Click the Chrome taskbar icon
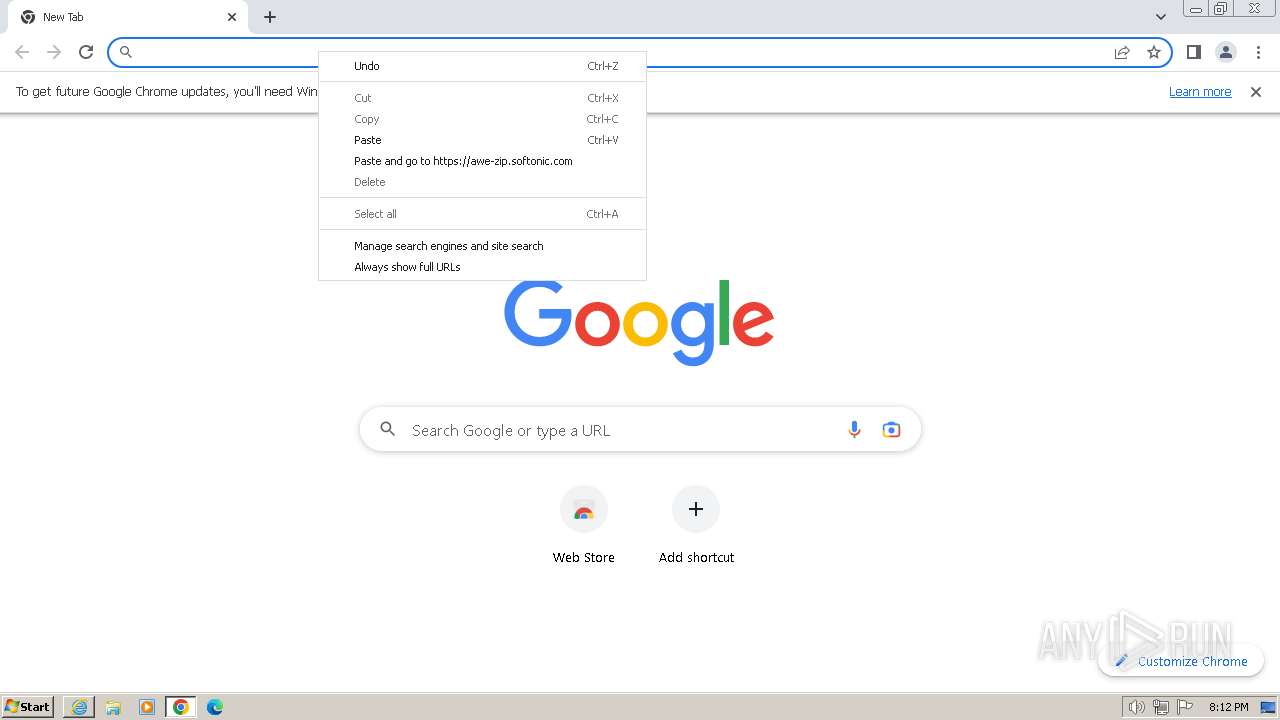Screen dimensions: 1280x720 click(181, 707)
